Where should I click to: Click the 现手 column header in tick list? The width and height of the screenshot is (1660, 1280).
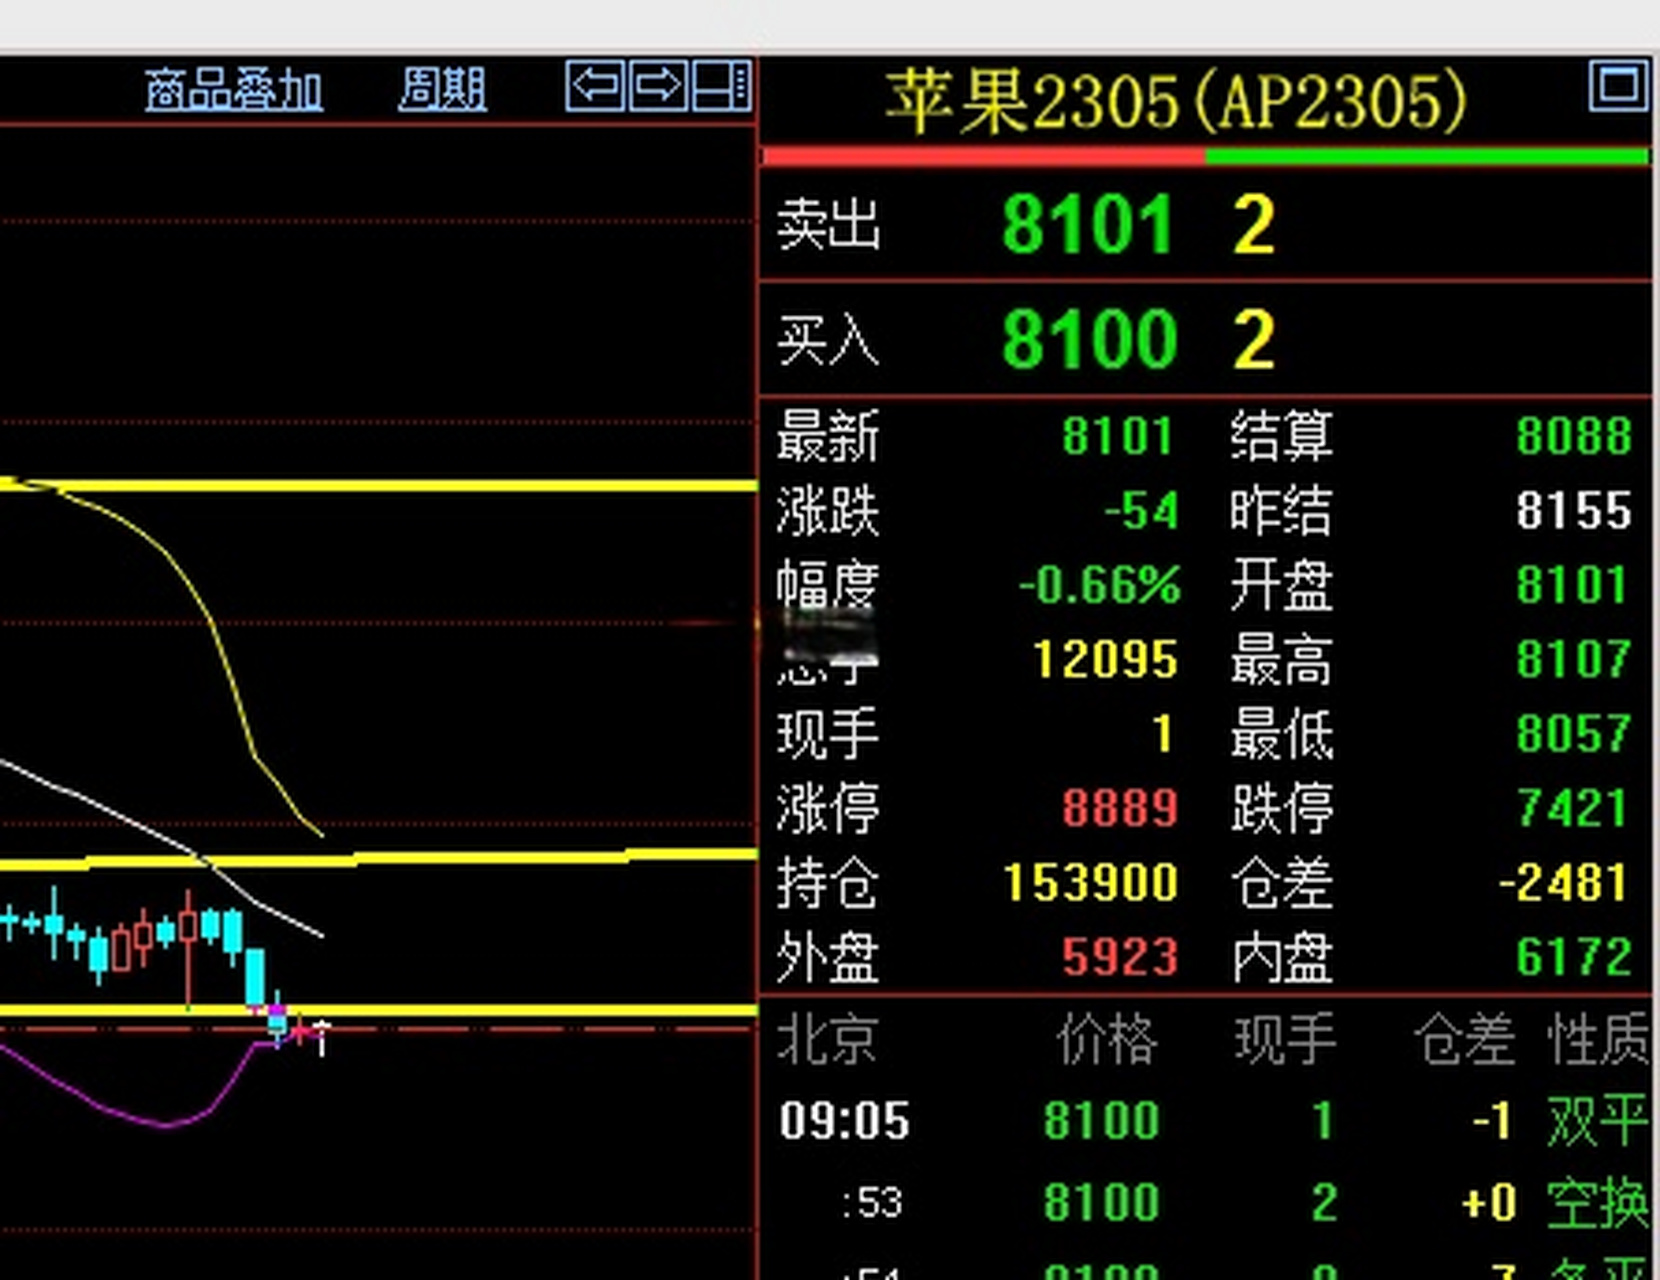point(1286,1040)
